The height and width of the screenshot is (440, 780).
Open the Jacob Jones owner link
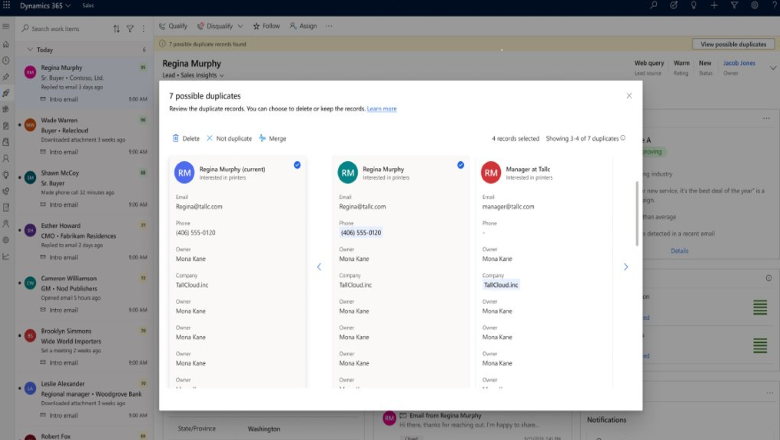pos(739,63)
